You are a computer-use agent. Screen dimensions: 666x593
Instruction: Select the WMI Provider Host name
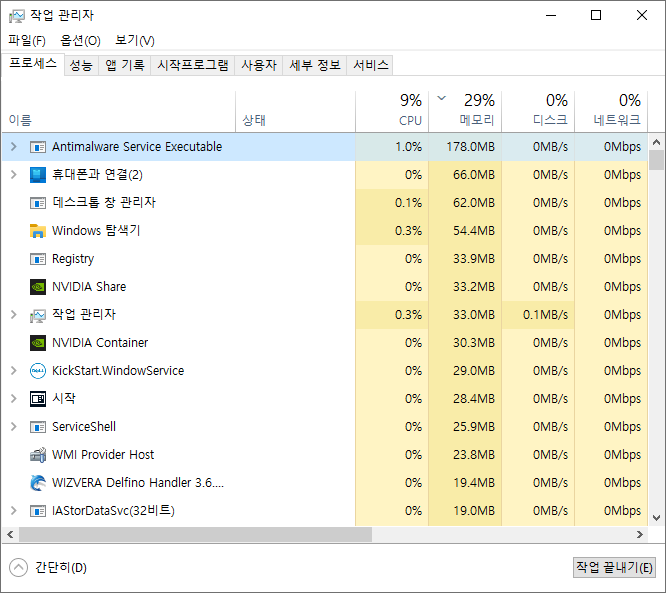[x=103, y=455]
